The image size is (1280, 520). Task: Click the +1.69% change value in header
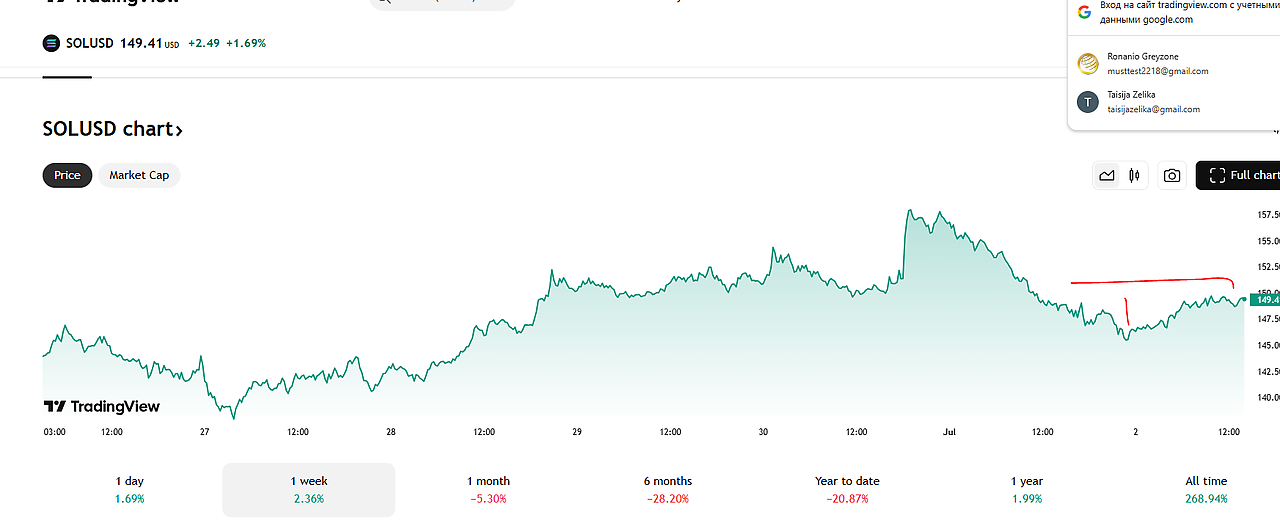click(246, 43)
